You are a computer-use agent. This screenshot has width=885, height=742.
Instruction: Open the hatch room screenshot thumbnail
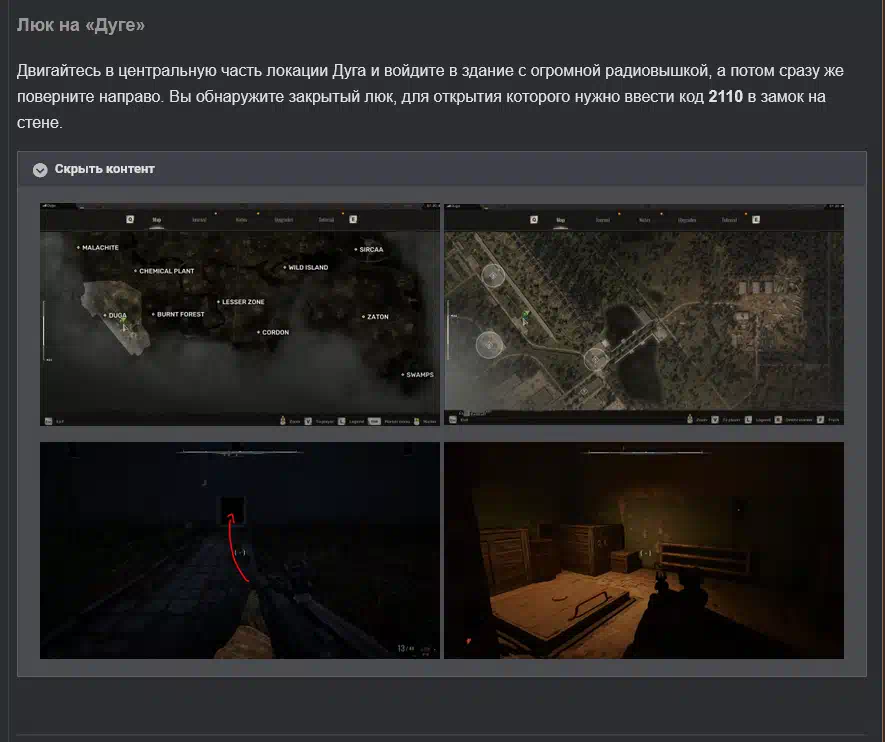pyautogui.click(x=643, y=550)
